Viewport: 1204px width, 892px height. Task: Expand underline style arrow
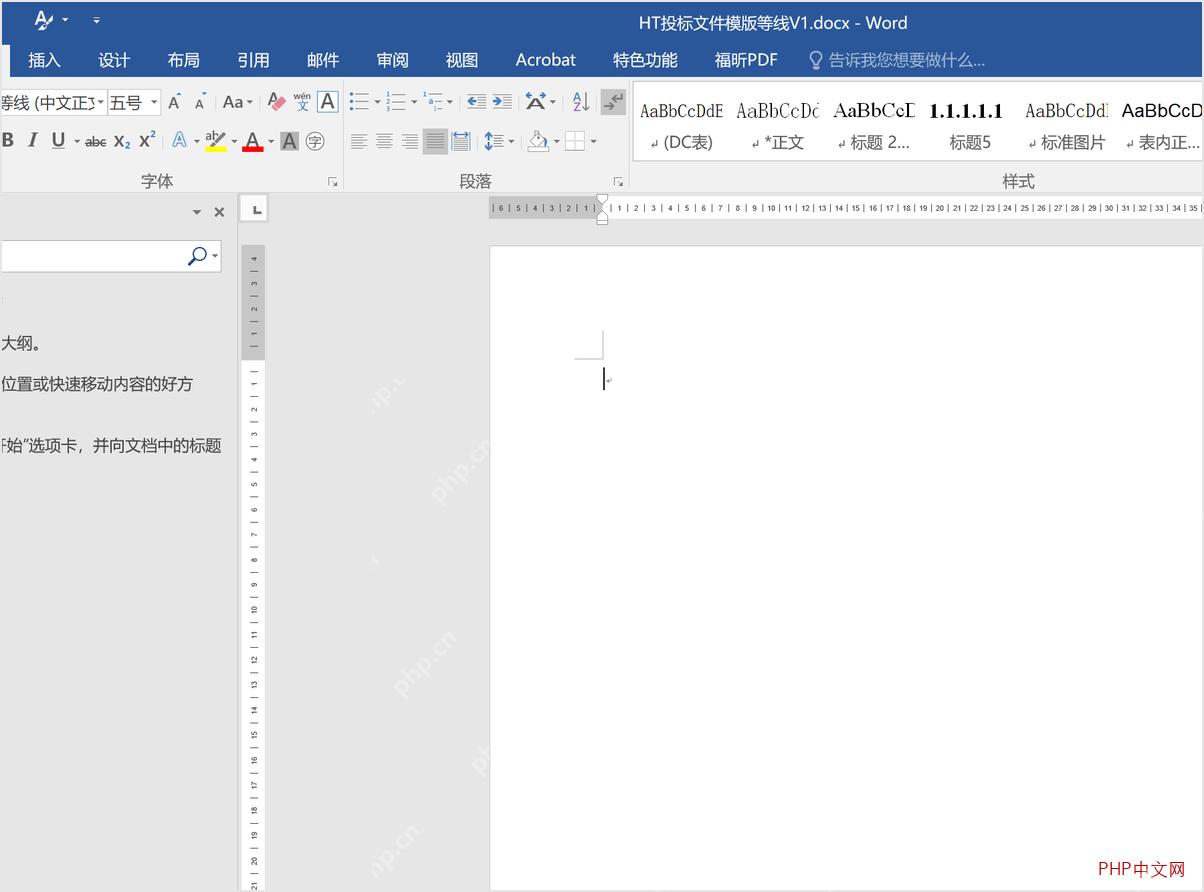(x=77, y=142)
